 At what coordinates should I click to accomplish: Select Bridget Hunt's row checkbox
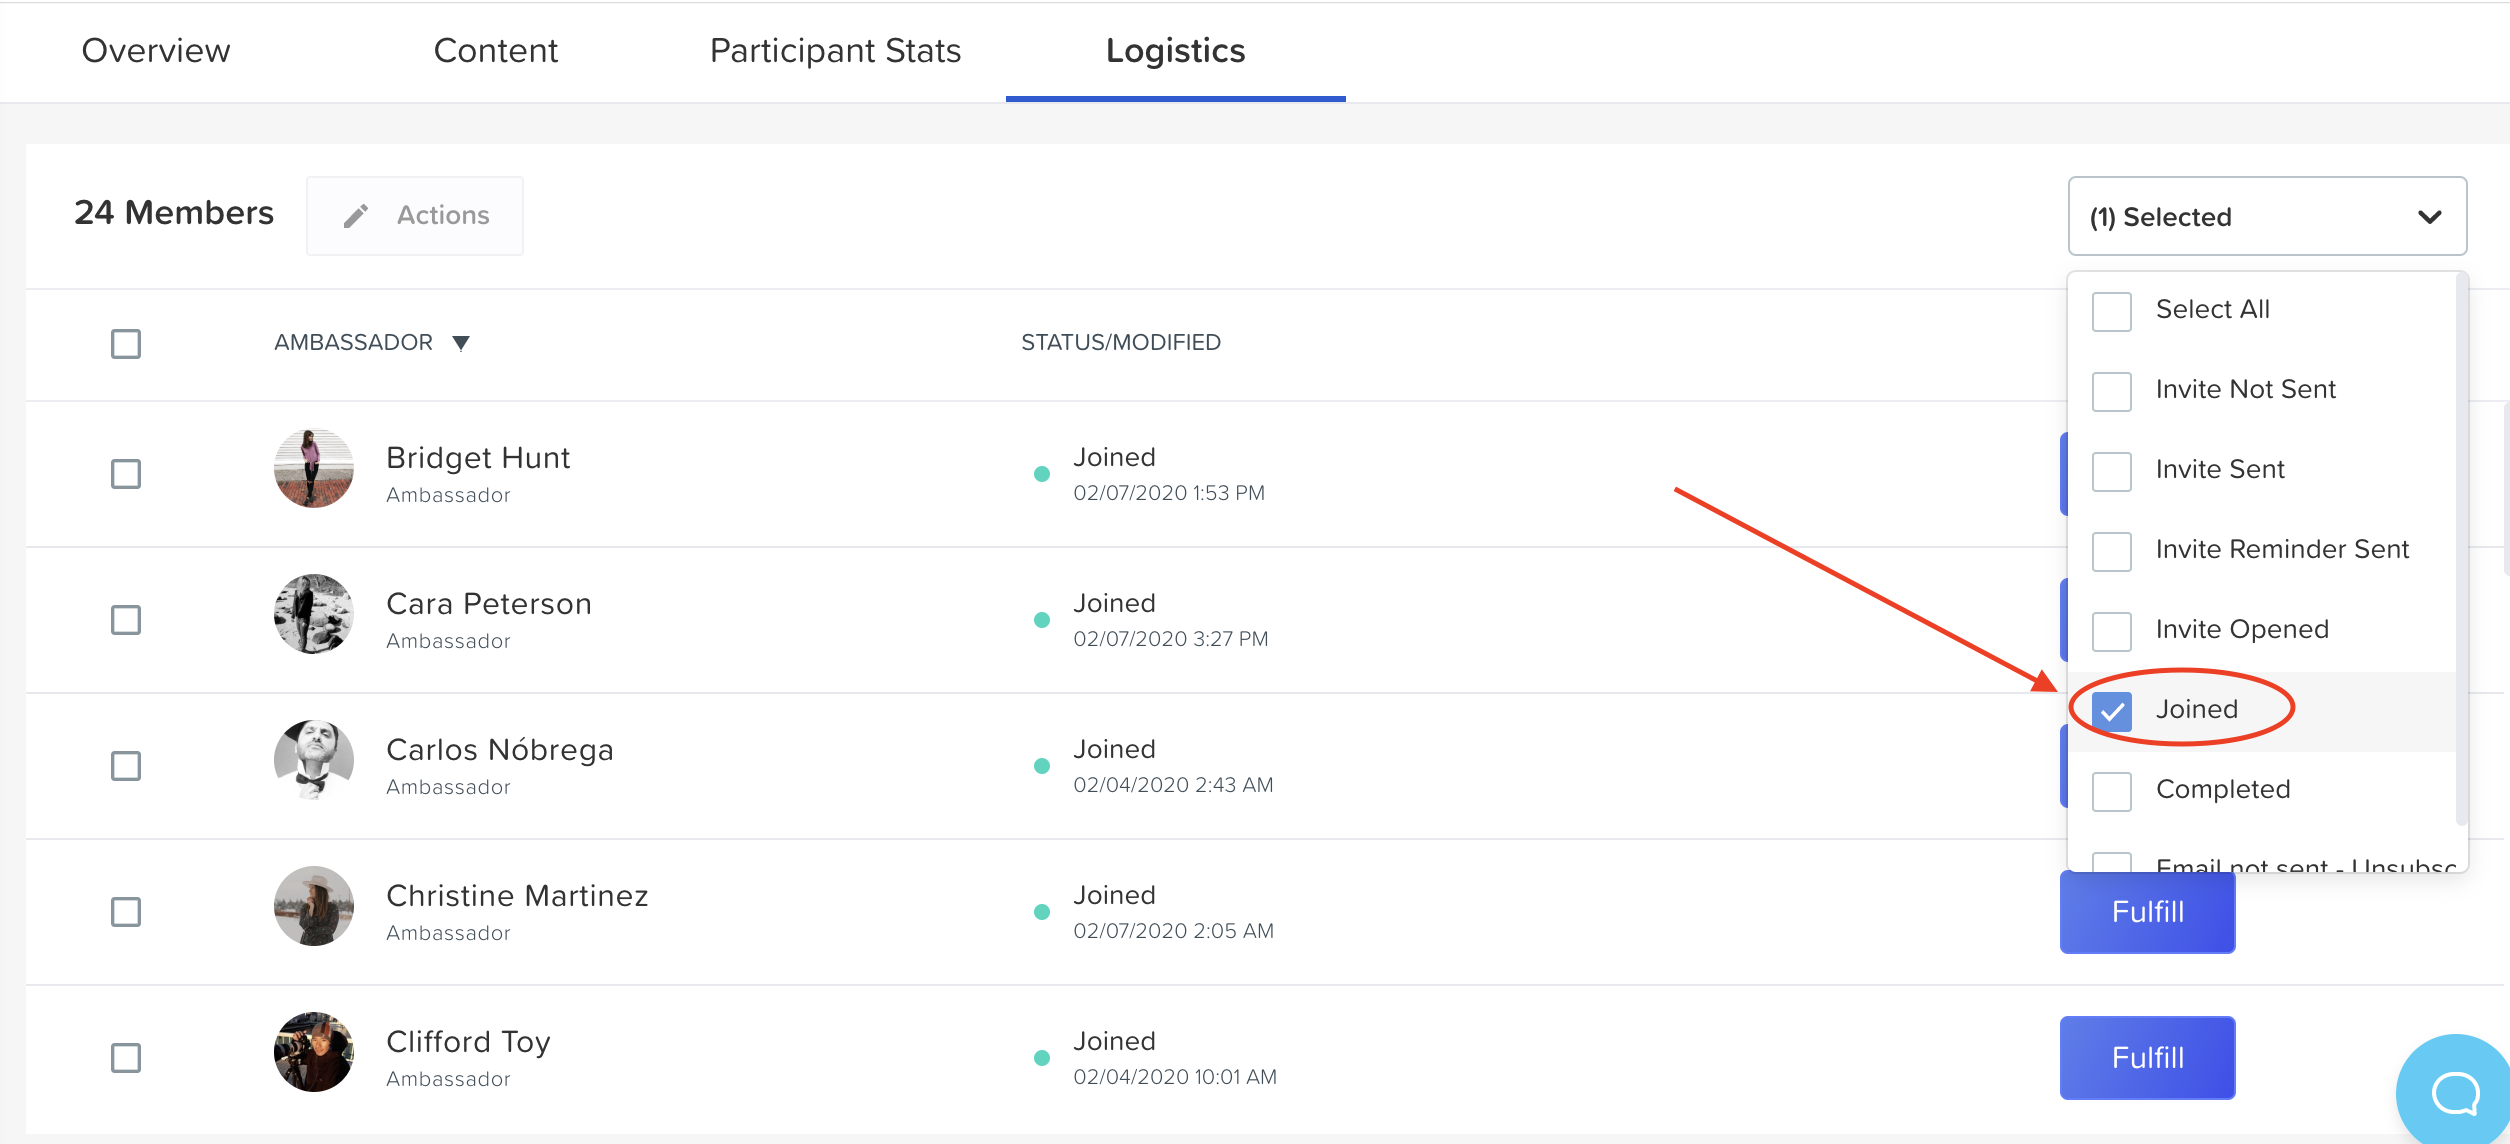click(x=126, y=474)
